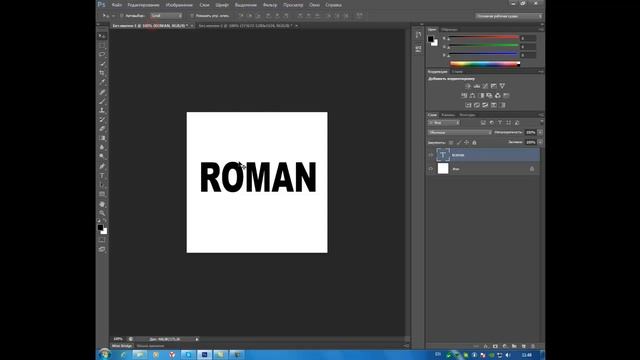Open status bar info arrow menu

pyautogui.click(x=197, y=339)
